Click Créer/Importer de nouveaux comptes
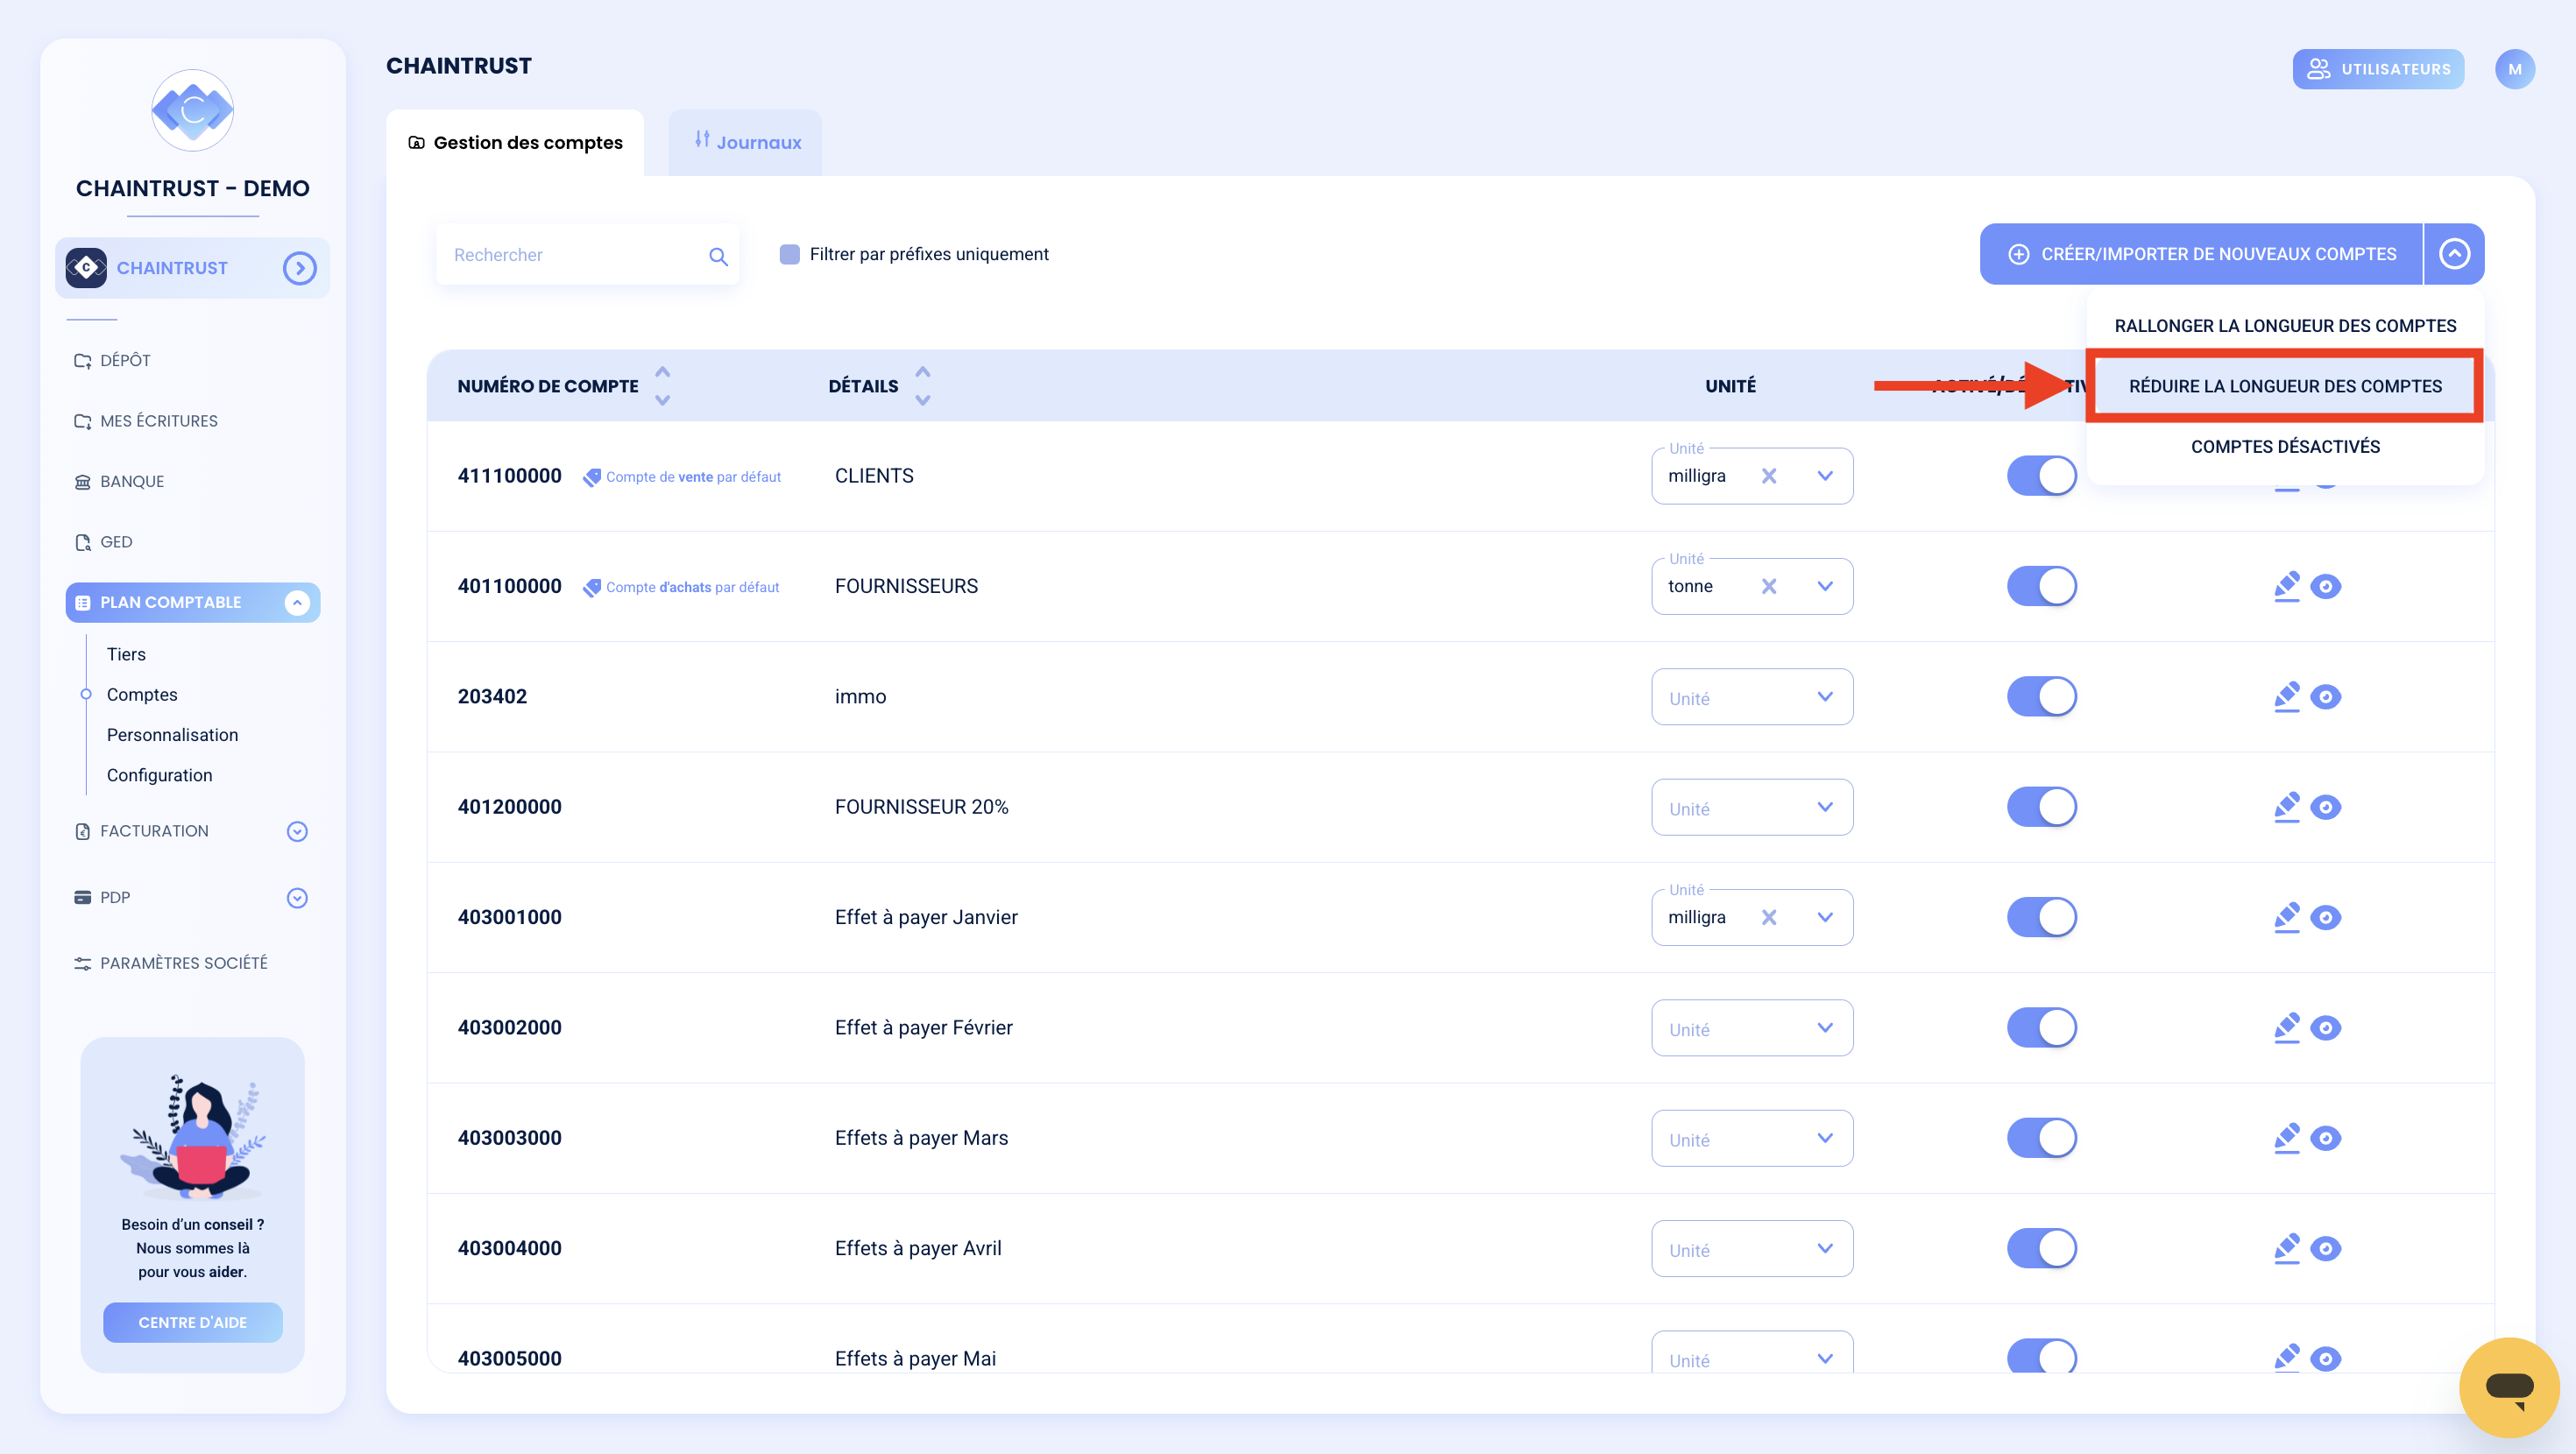2576x1454 pixels. pyautogui.click(x=2201, y=254)
